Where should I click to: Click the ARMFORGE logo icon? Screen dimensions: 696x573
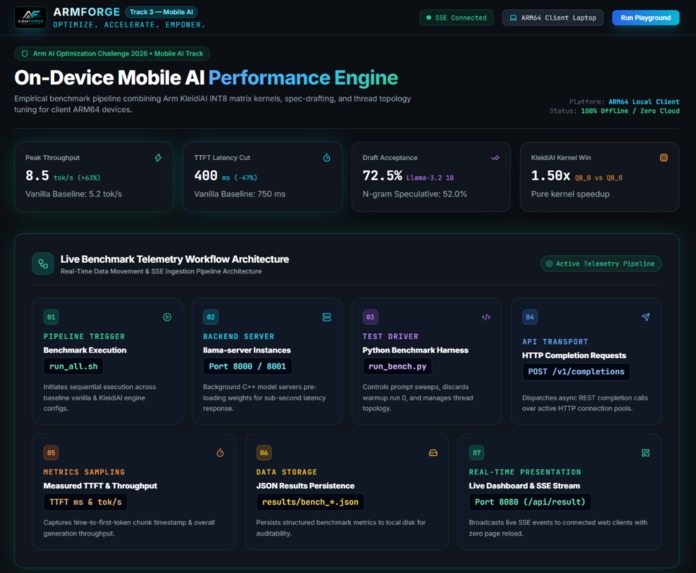30,18
